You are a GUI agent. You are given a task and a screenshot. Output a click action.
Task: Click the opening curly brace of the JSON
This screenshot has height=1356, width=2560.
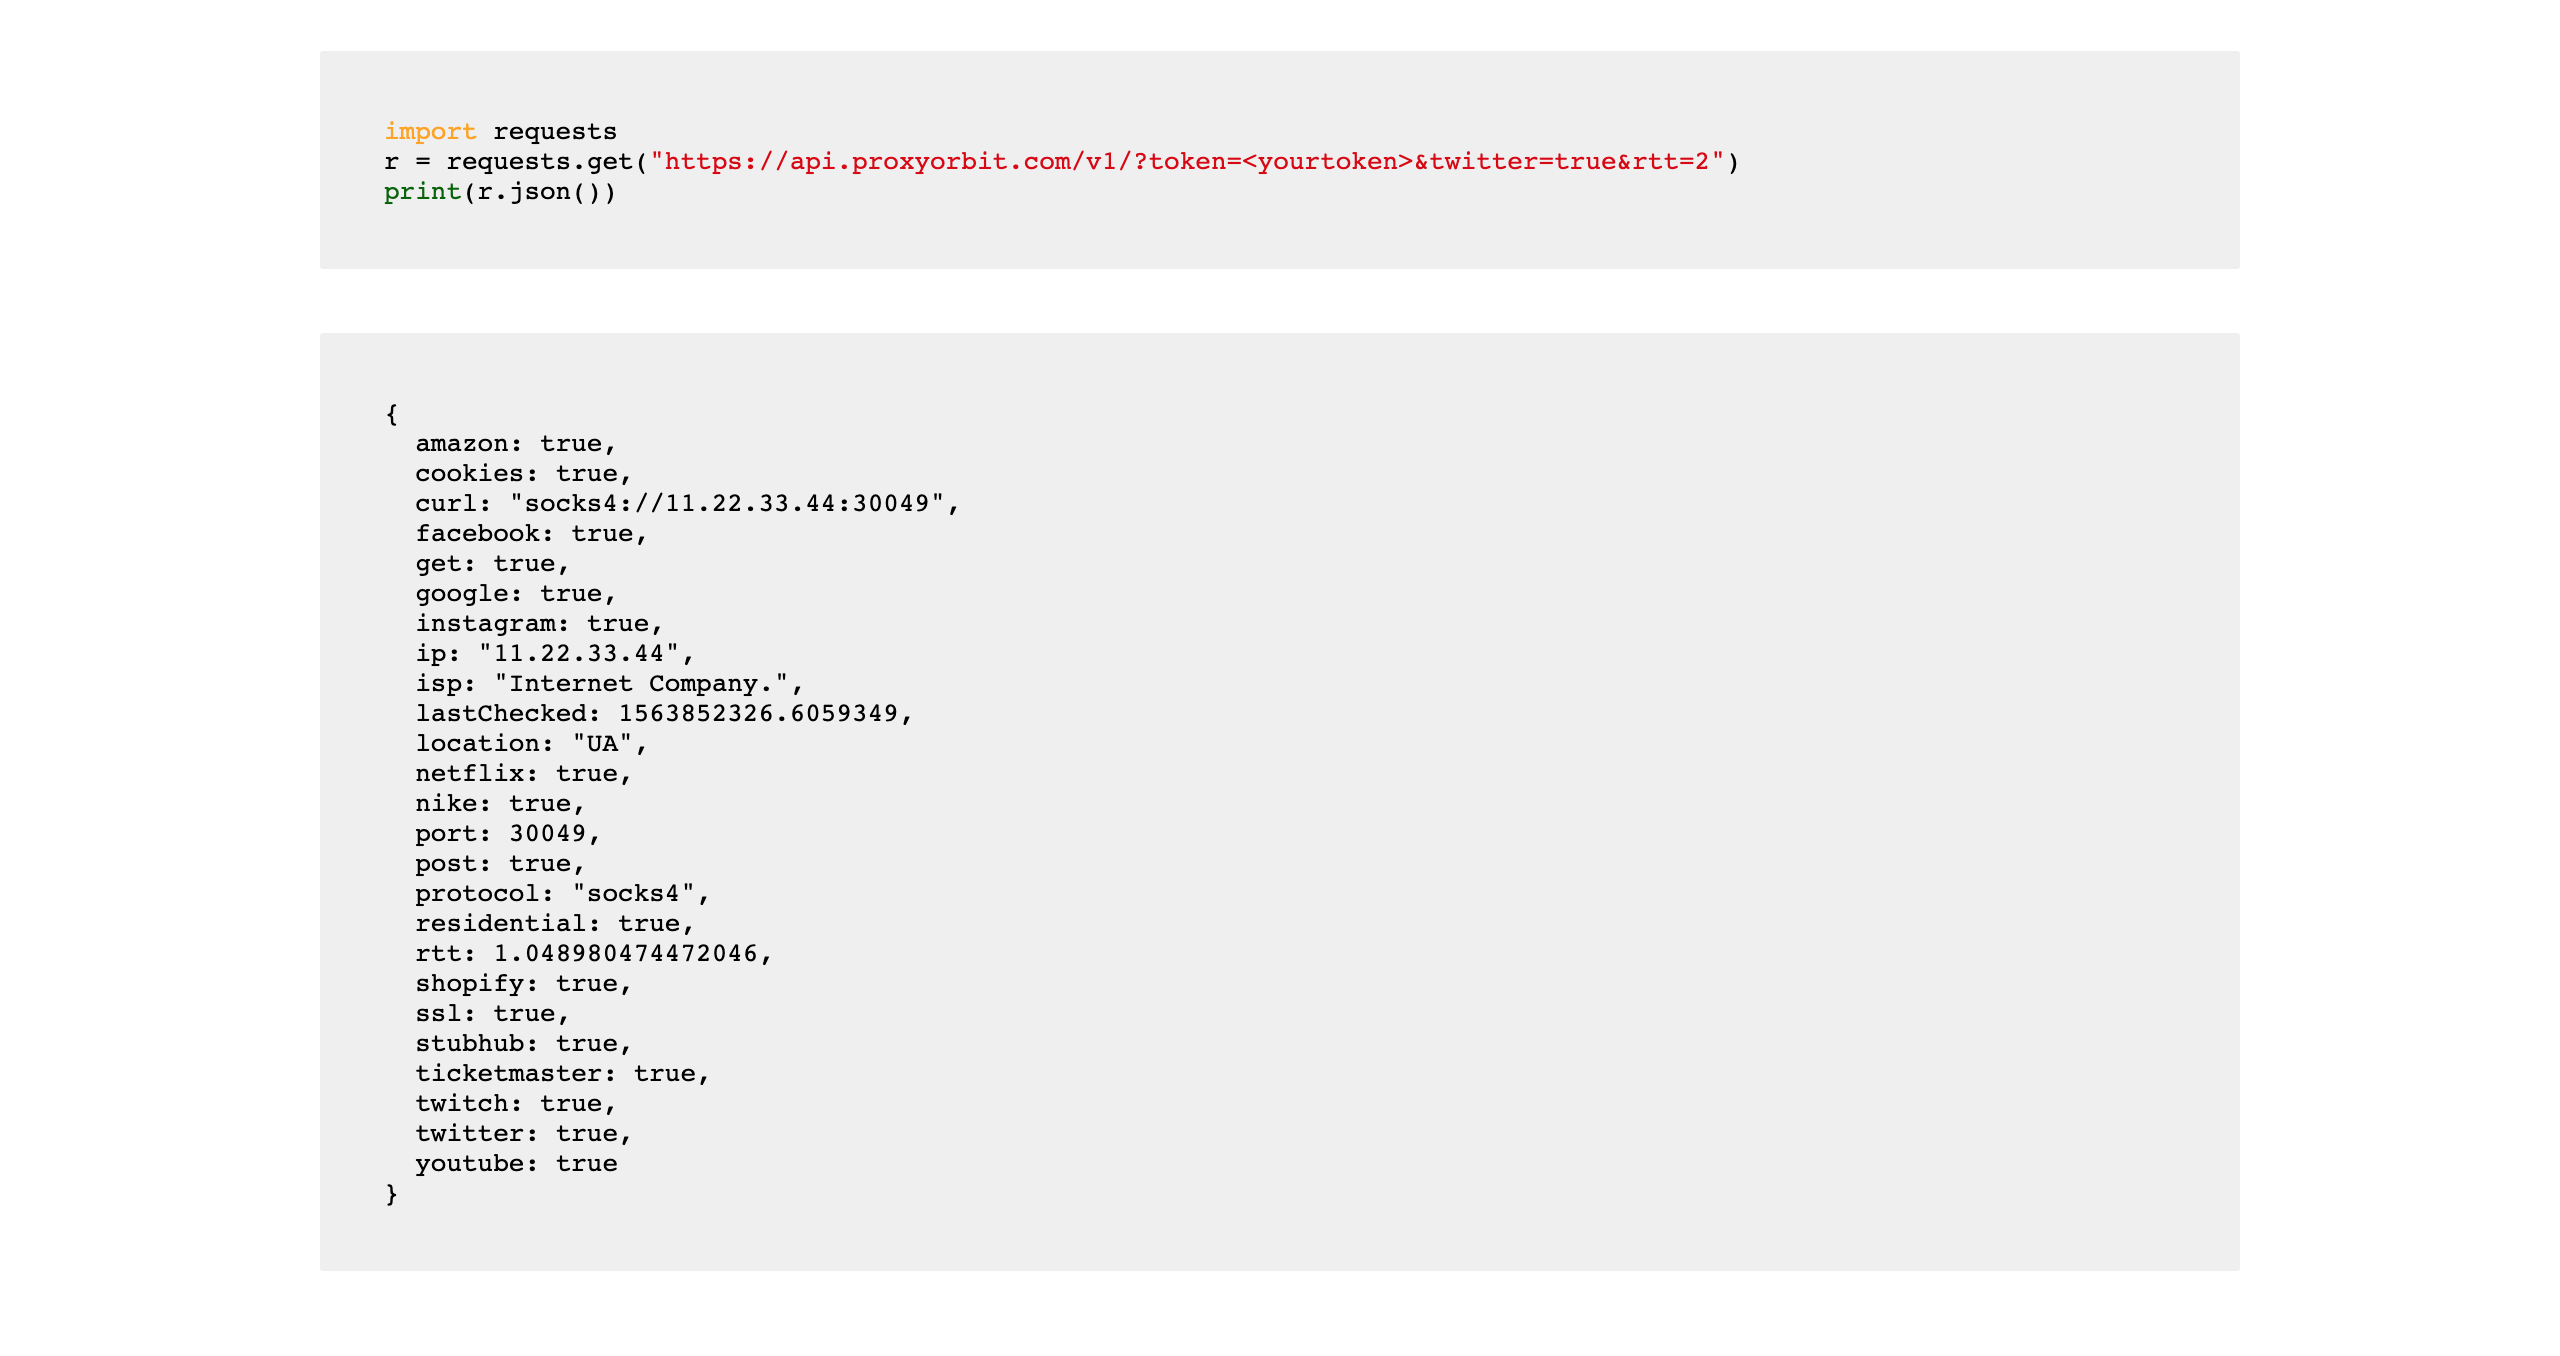[x=392, y=414]
